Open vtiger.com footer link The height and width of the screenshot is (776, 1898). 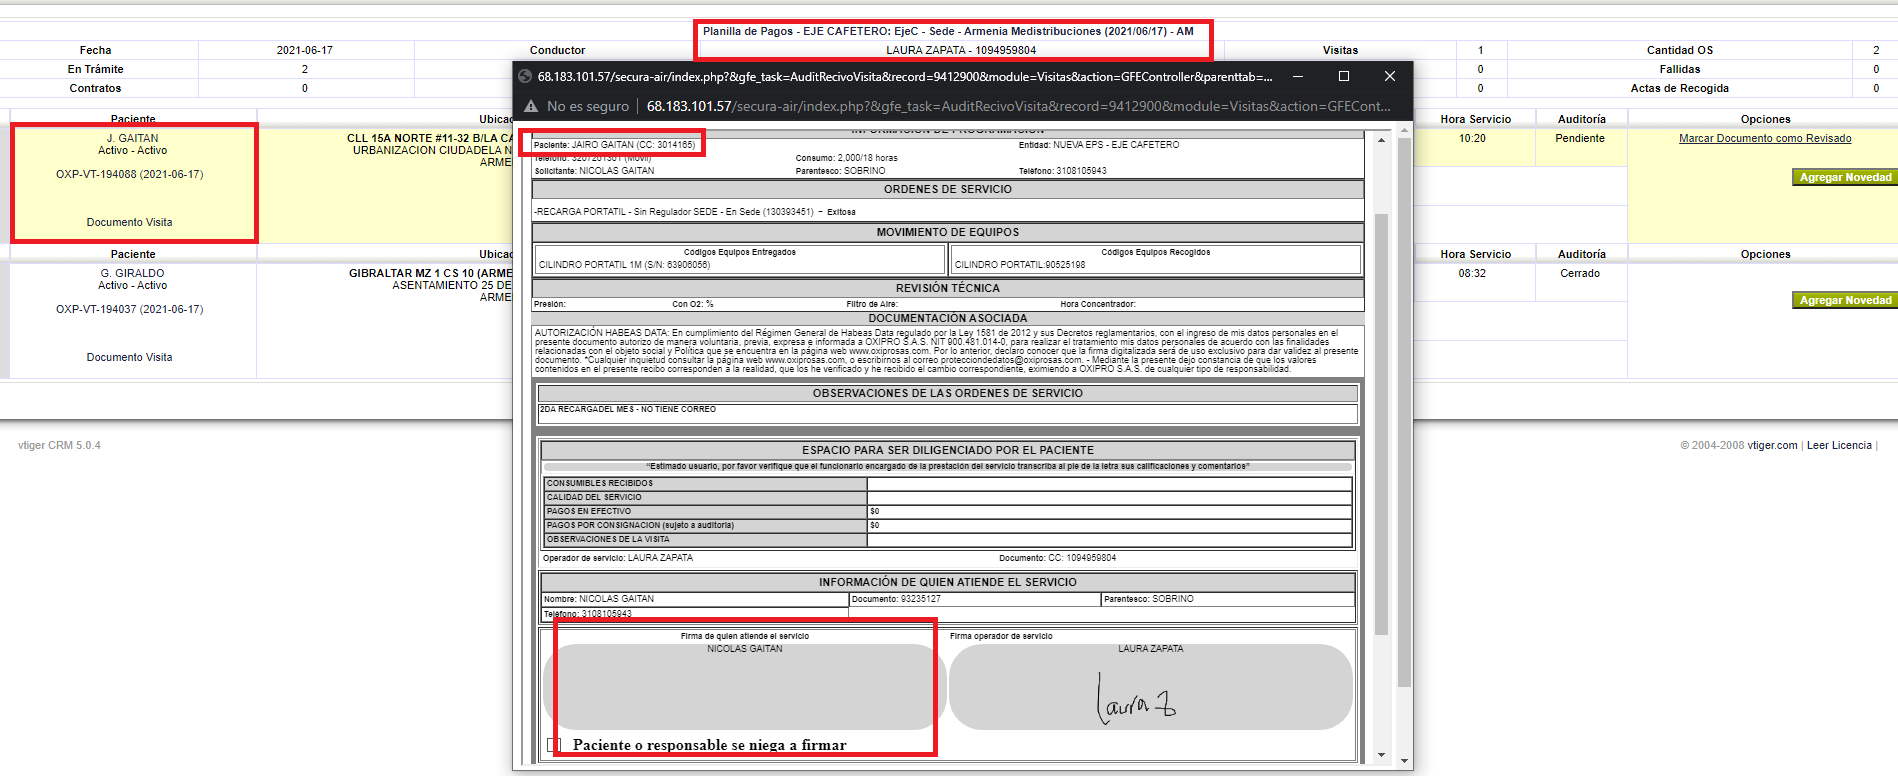pos(1772,445)
